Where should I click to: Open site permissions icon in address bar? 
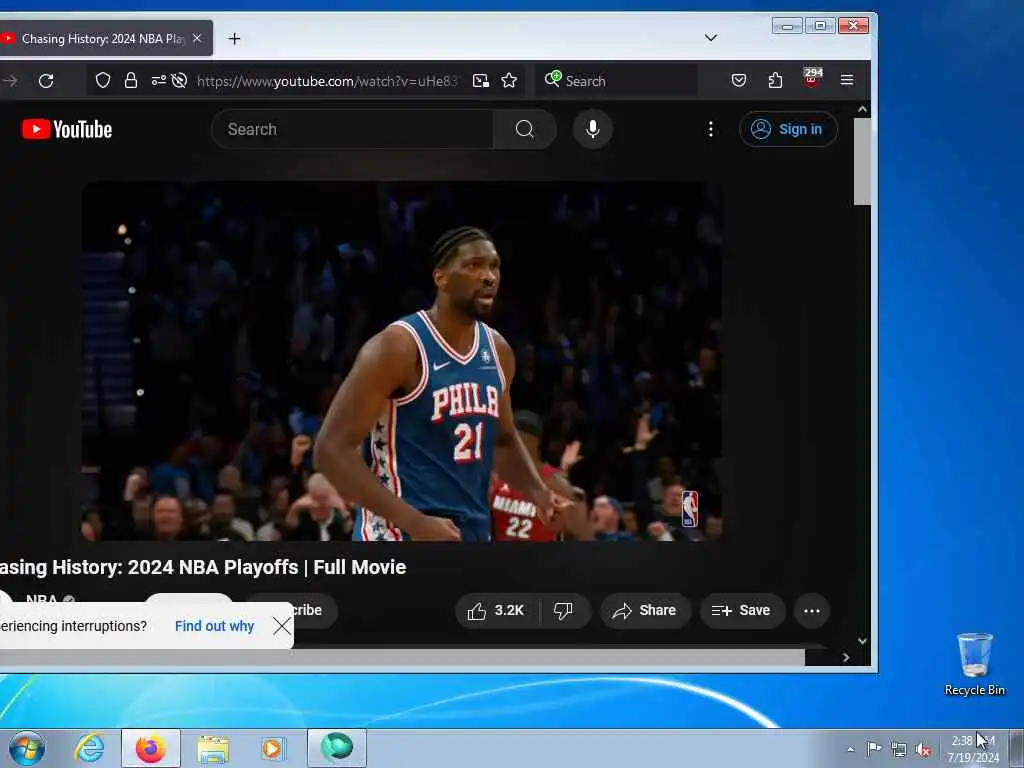pyautogui.click(x=158, y=80)
